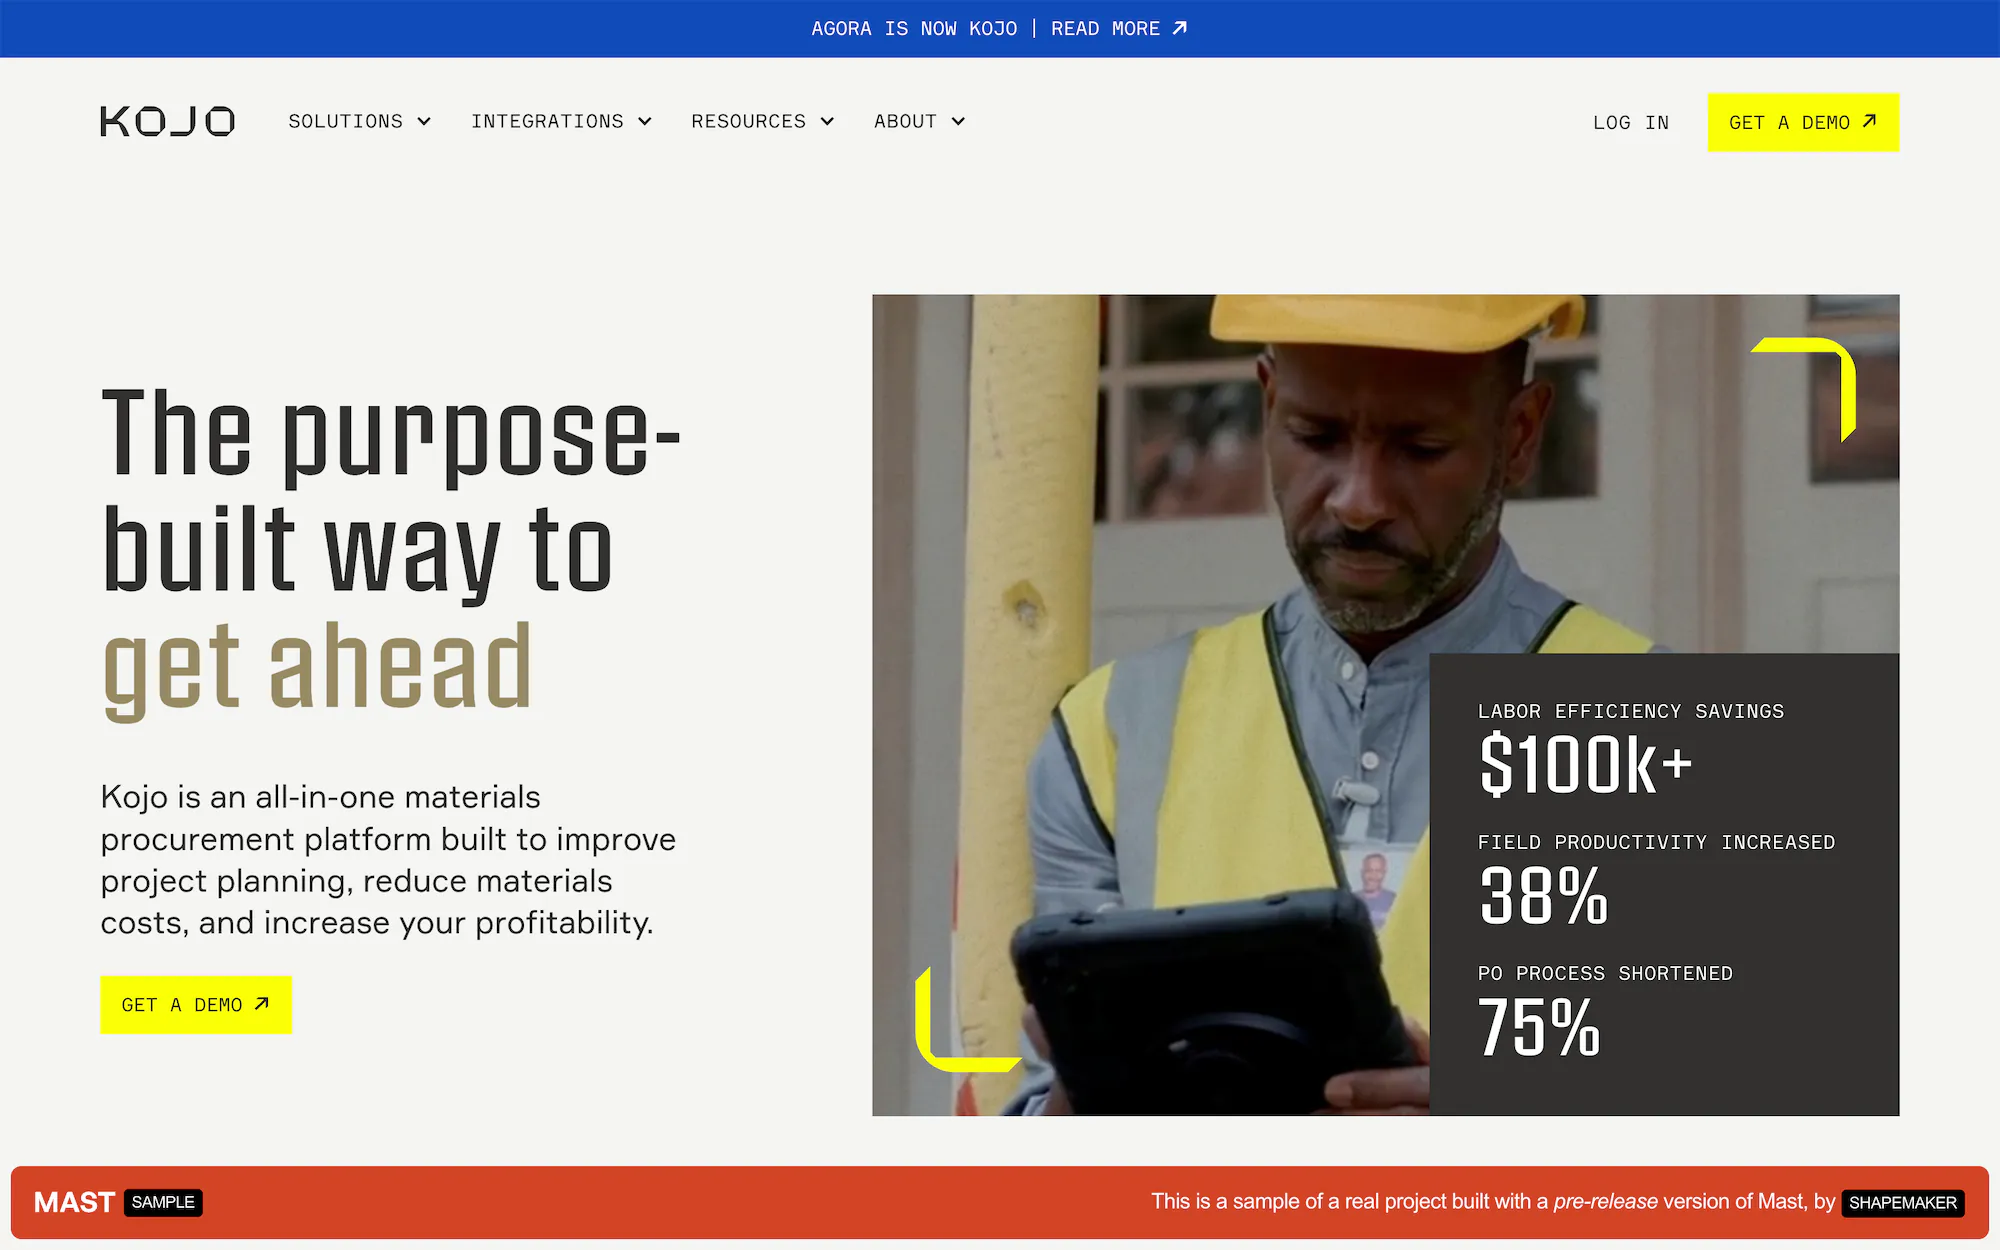Follow the Read More link in the blue banner
The height and width of the screenshot is (1250, 2000).
1105,28
